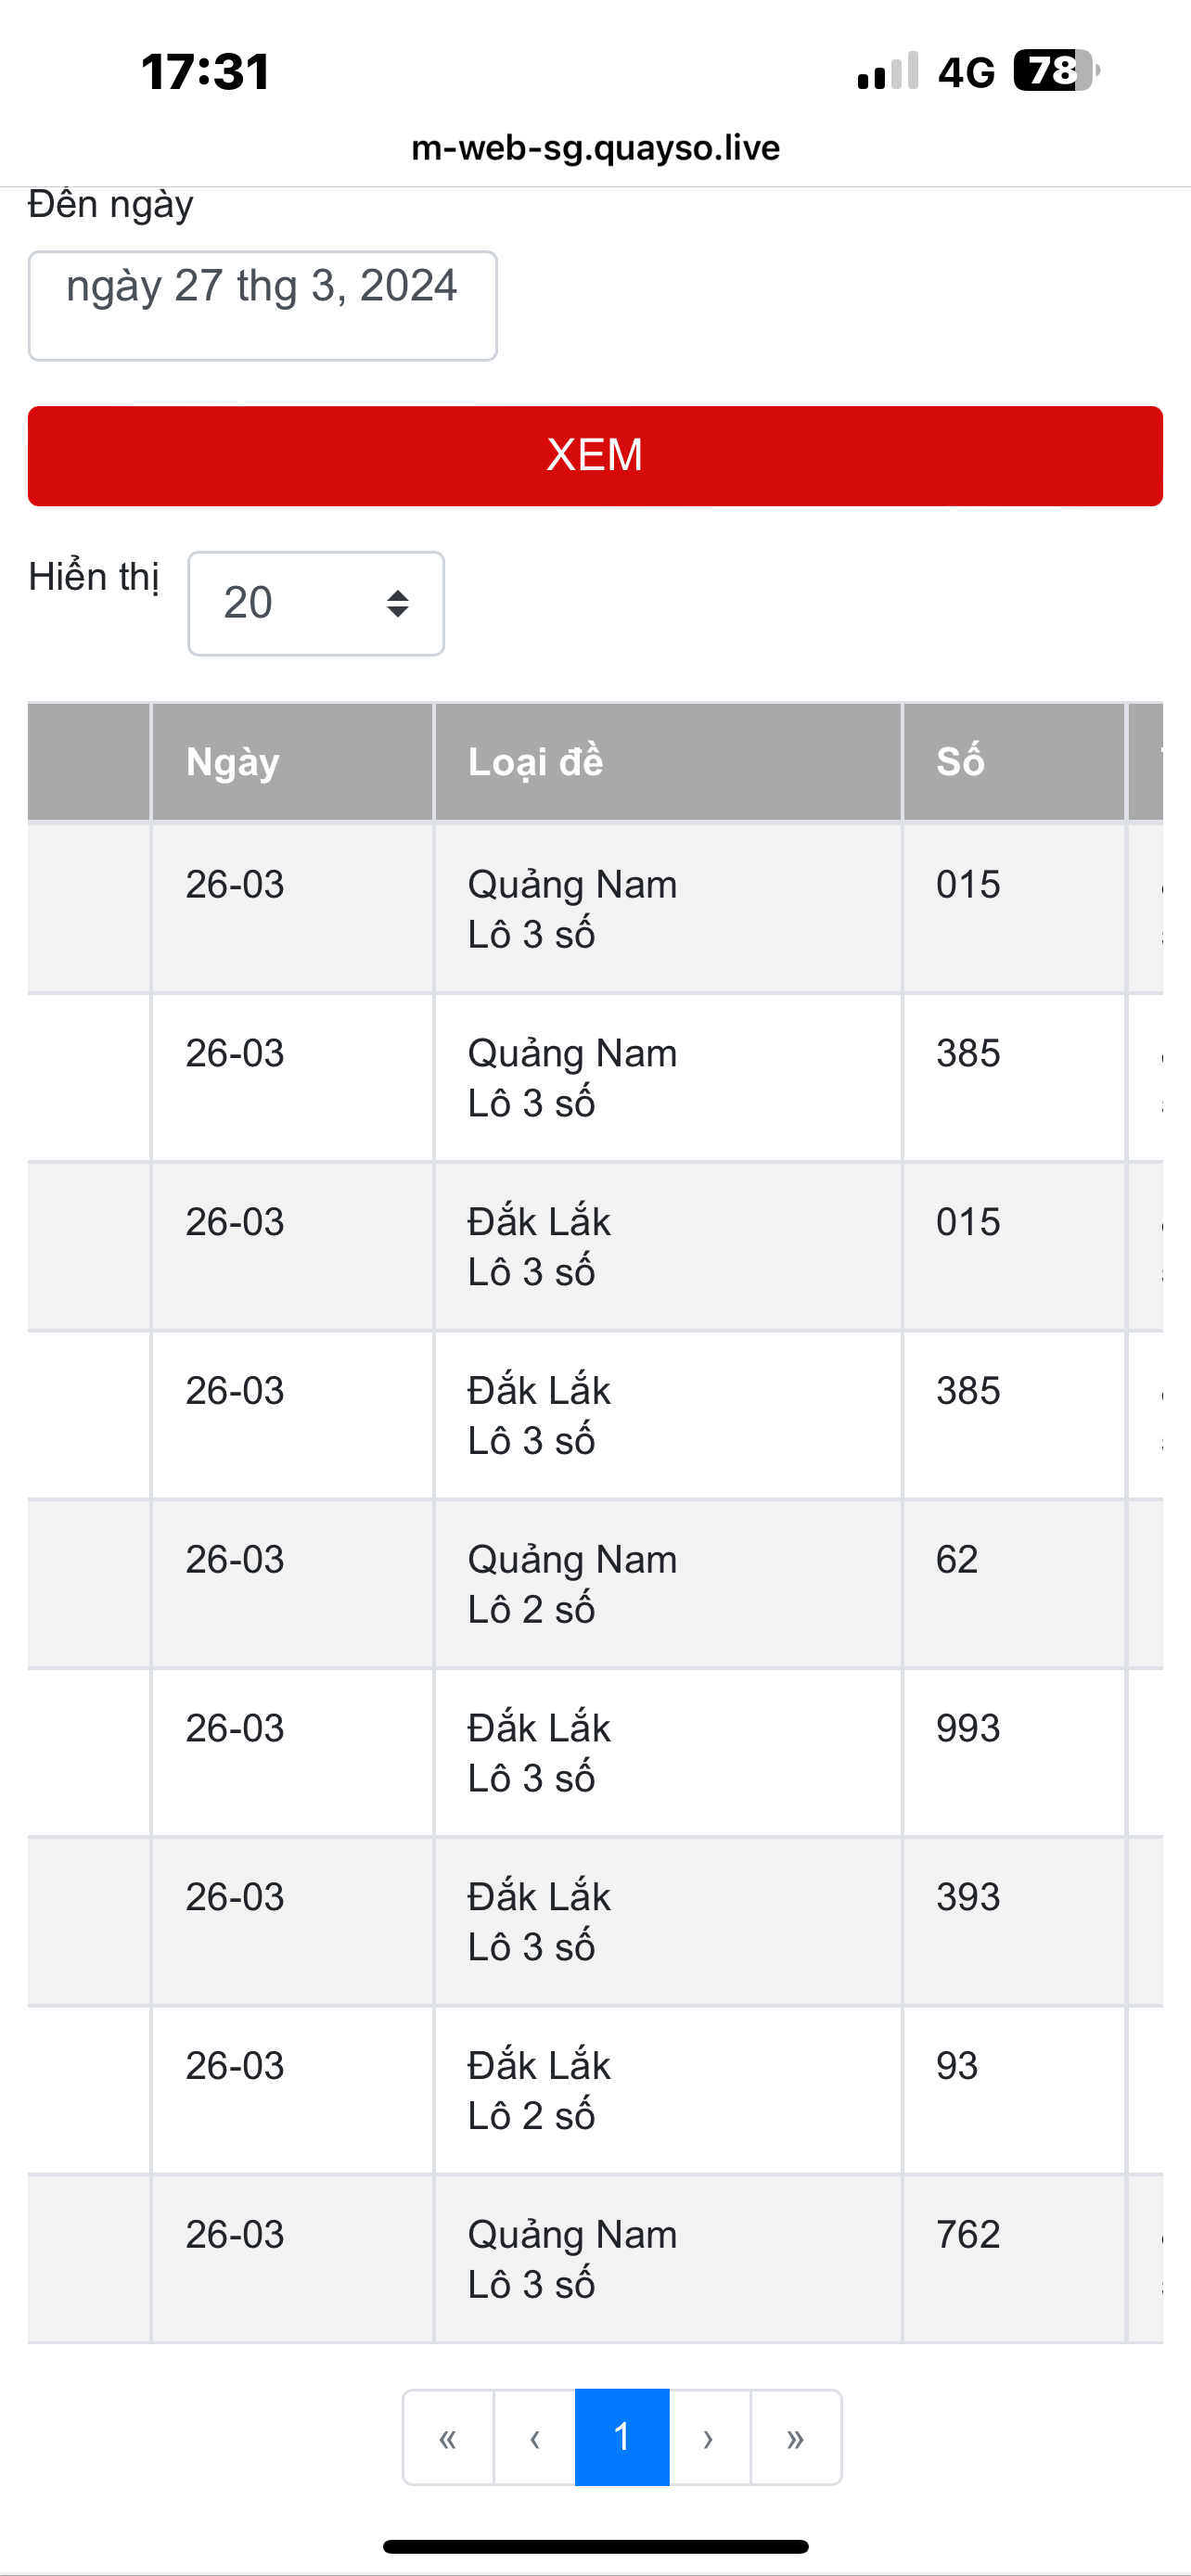Open the Hiển thị rows dropdown

[316, 603]
